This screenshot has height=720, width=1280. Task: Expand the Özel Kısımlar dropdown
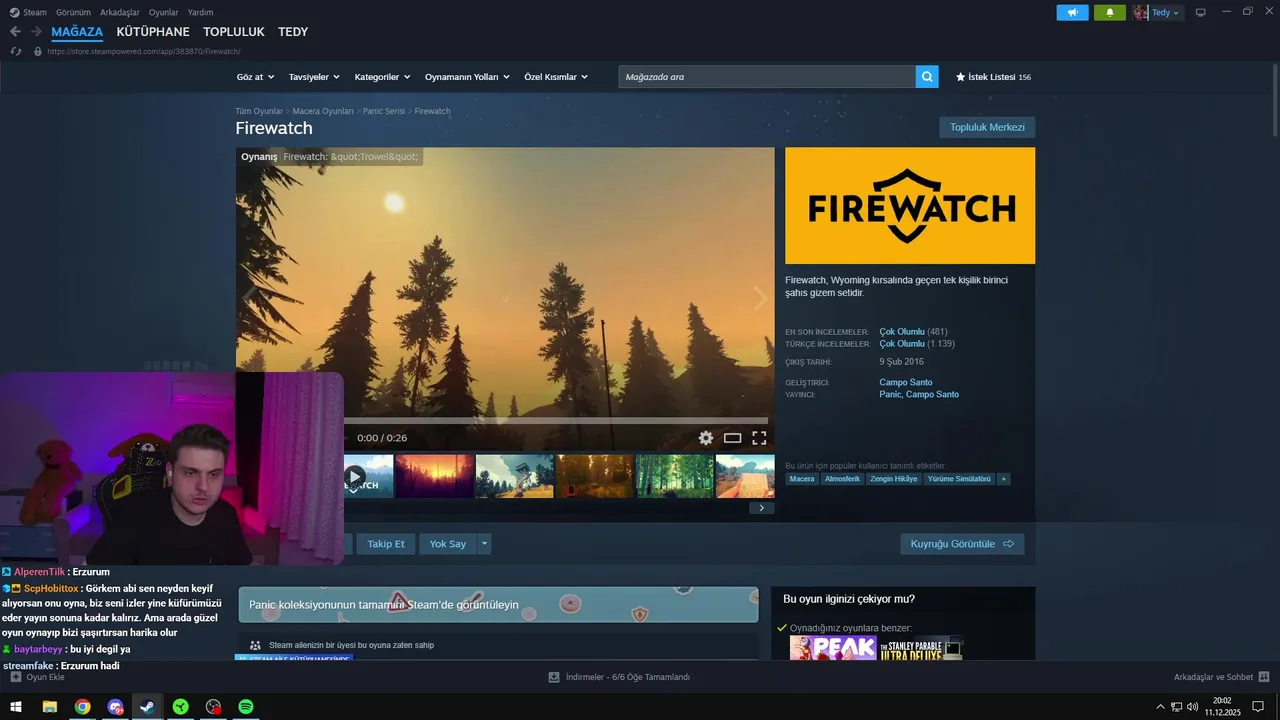[x=556, y=77]
